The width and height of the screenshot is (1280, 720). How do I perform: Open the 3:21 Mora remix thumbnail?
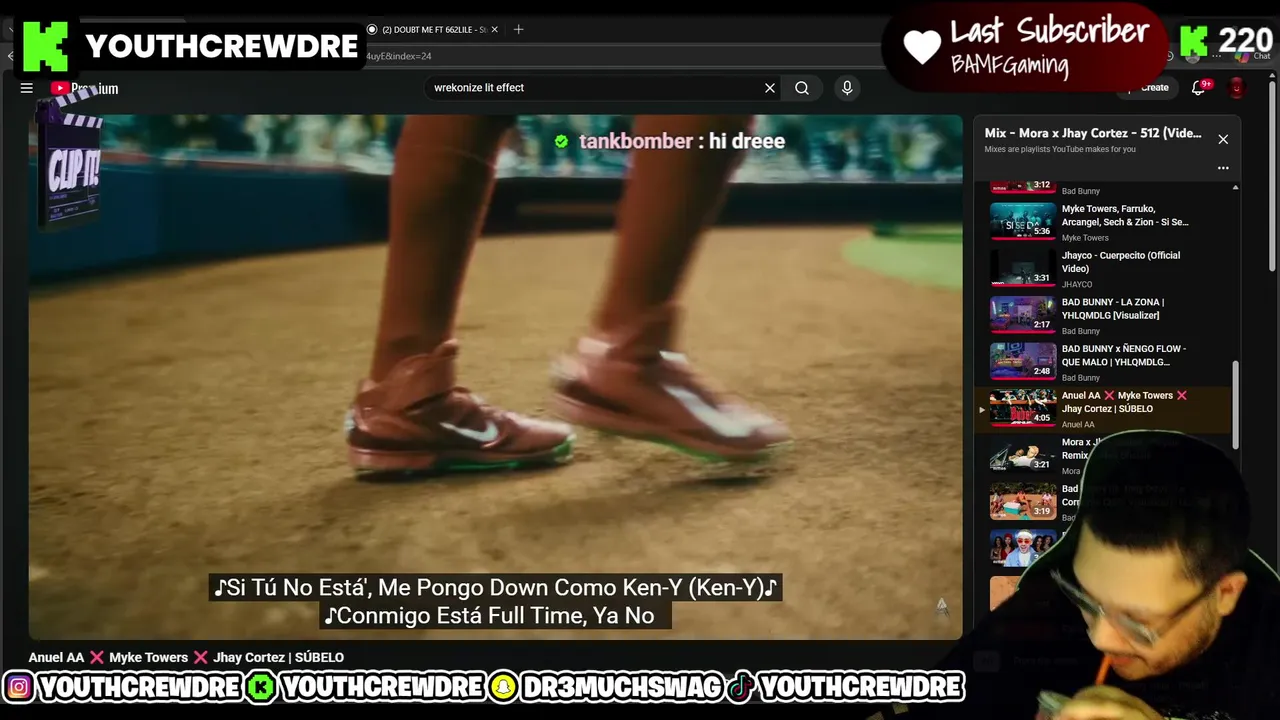click(x=1023, y=455)
